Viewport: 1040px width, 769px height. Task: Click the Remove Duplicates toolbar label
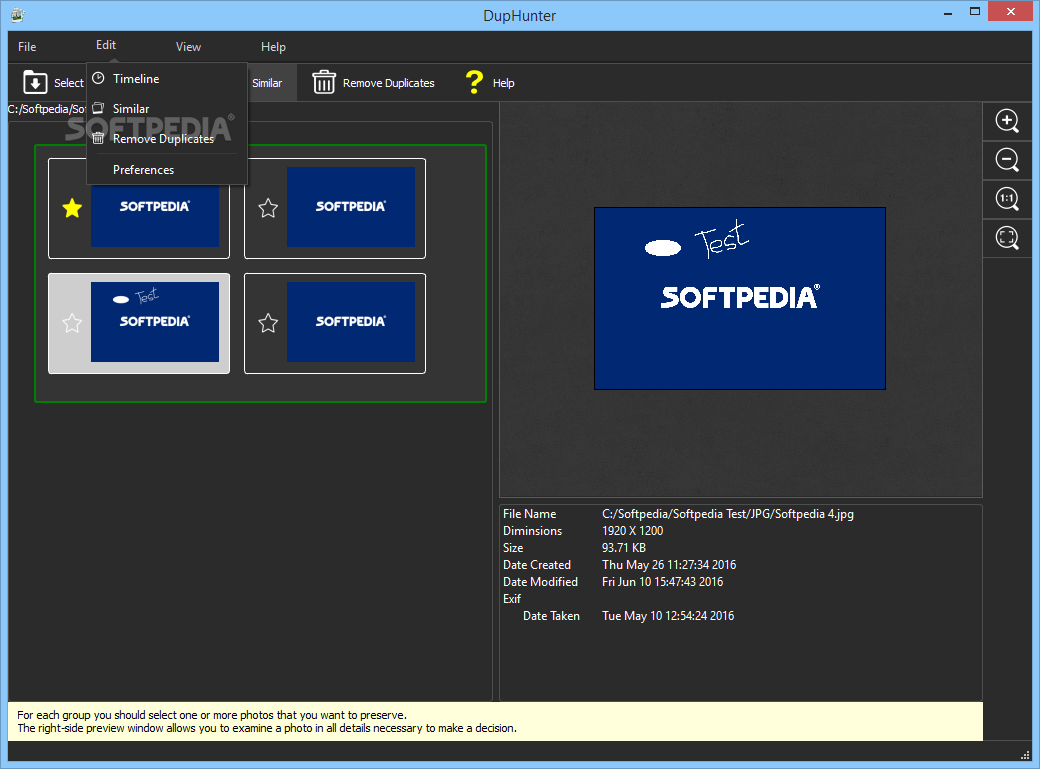pyautogui.click(x=389, y=83)
